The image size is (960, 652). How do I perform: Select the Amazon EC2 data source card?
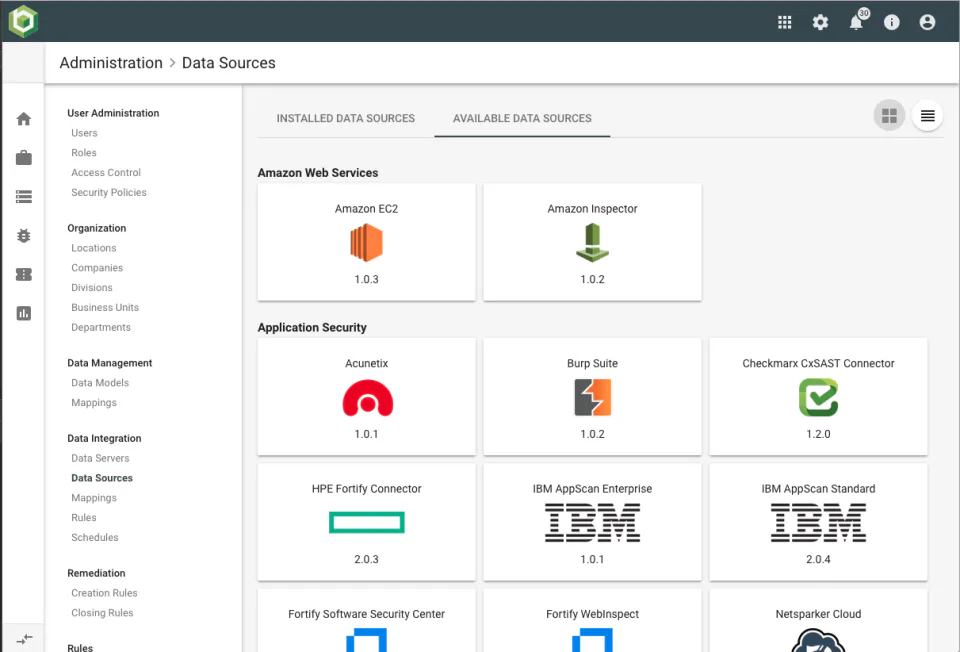366,242
